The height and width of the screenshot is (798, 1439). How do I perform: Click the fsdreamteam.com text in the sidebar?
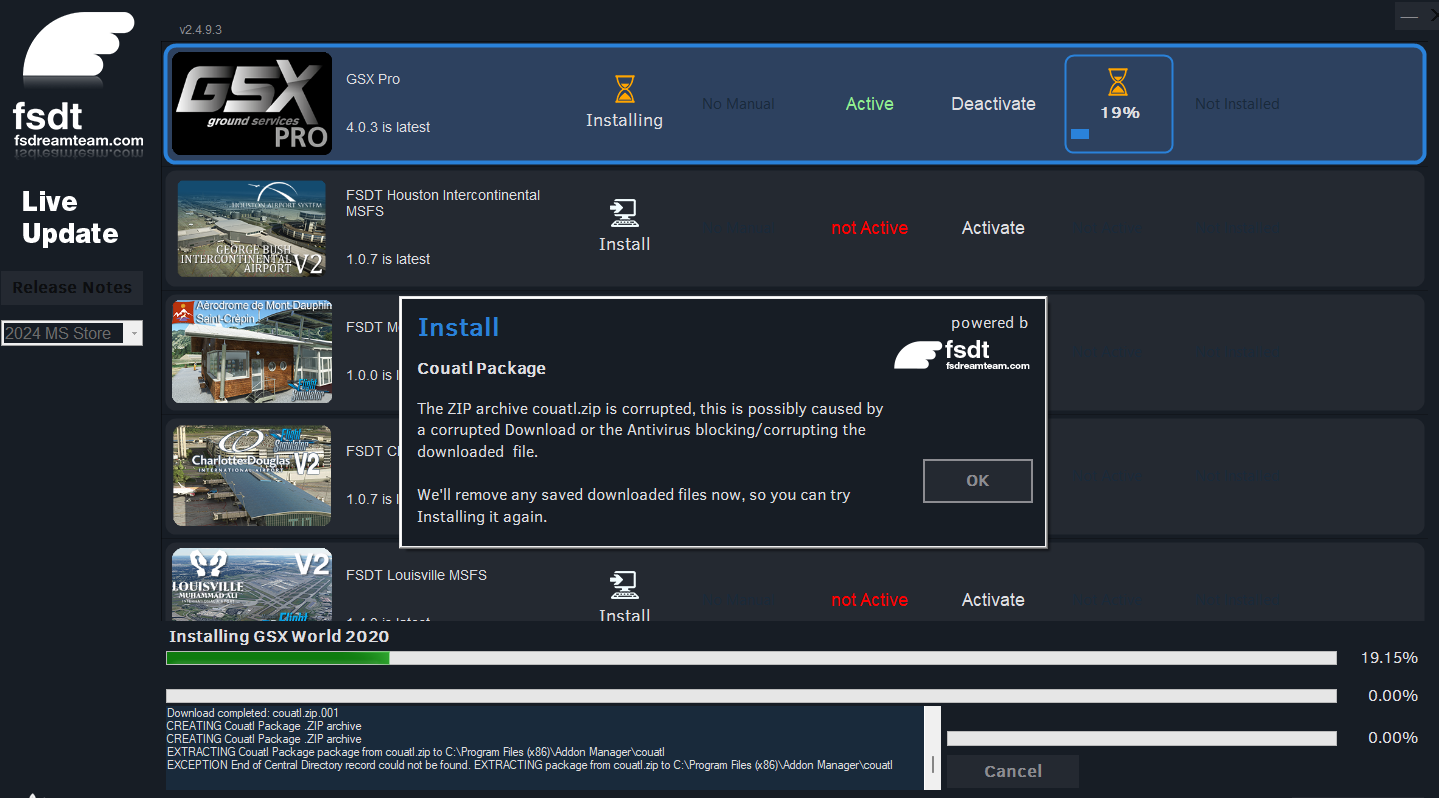coord(79,141)
